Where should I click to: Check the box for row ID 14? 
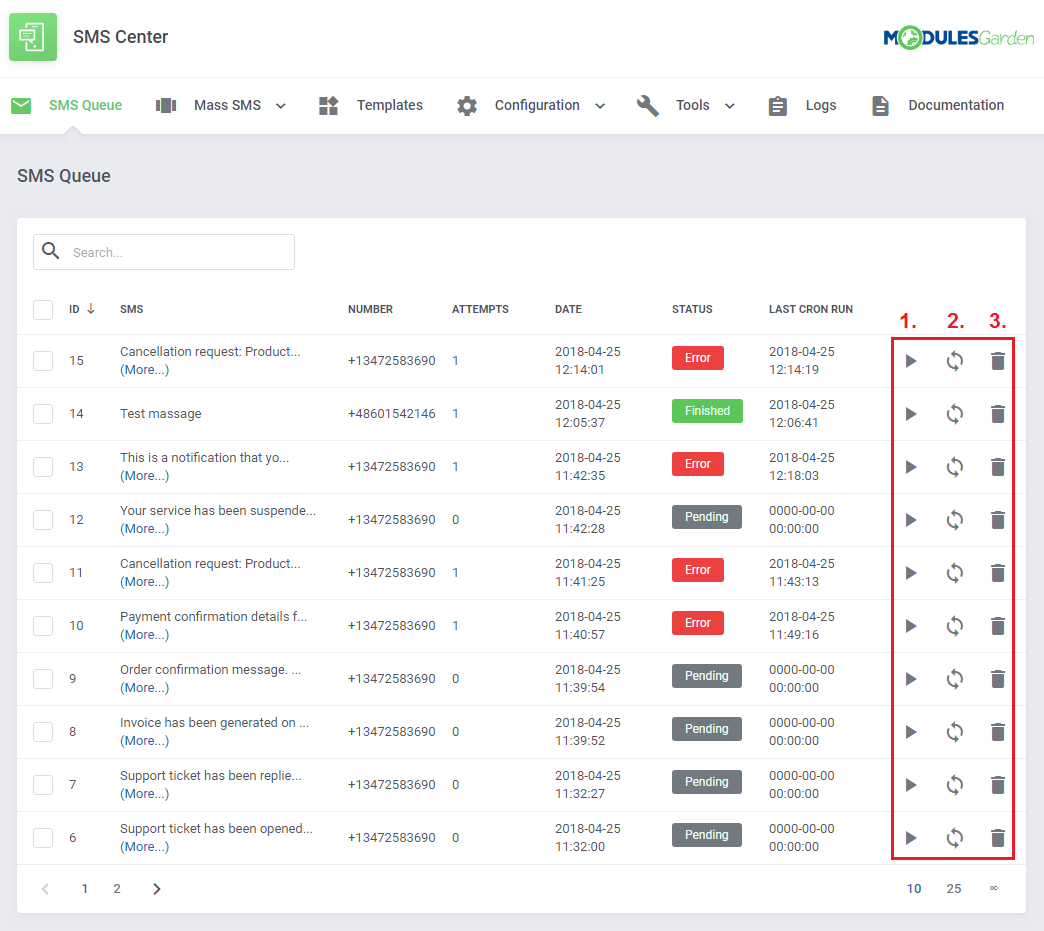43,414
